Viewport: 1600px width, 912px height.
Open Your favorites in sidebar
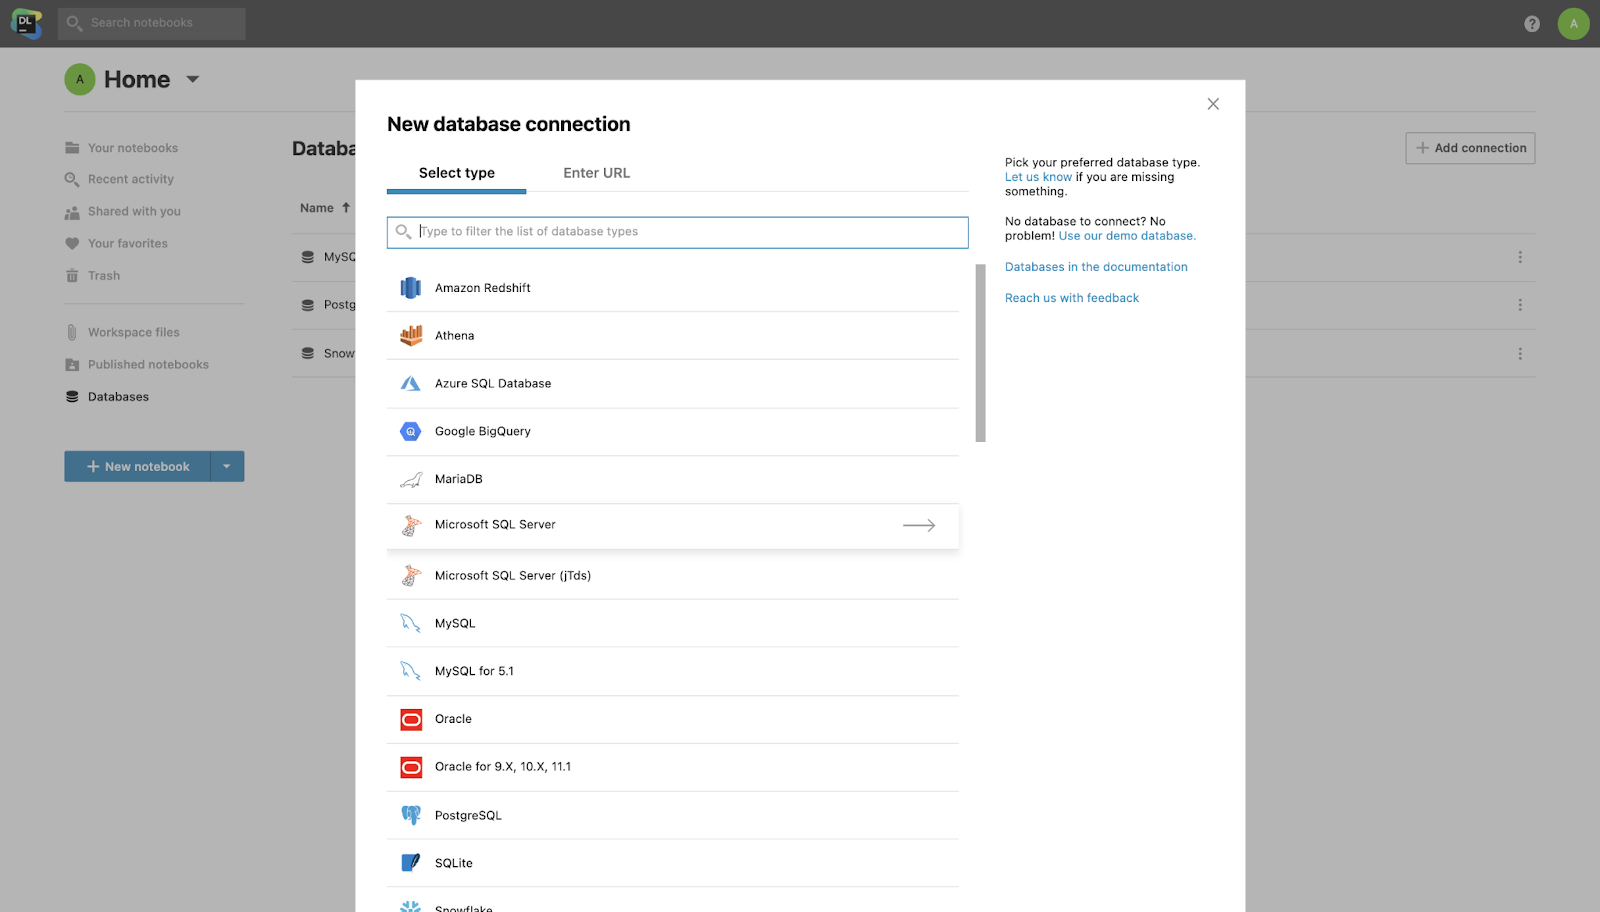click(116, 244)
